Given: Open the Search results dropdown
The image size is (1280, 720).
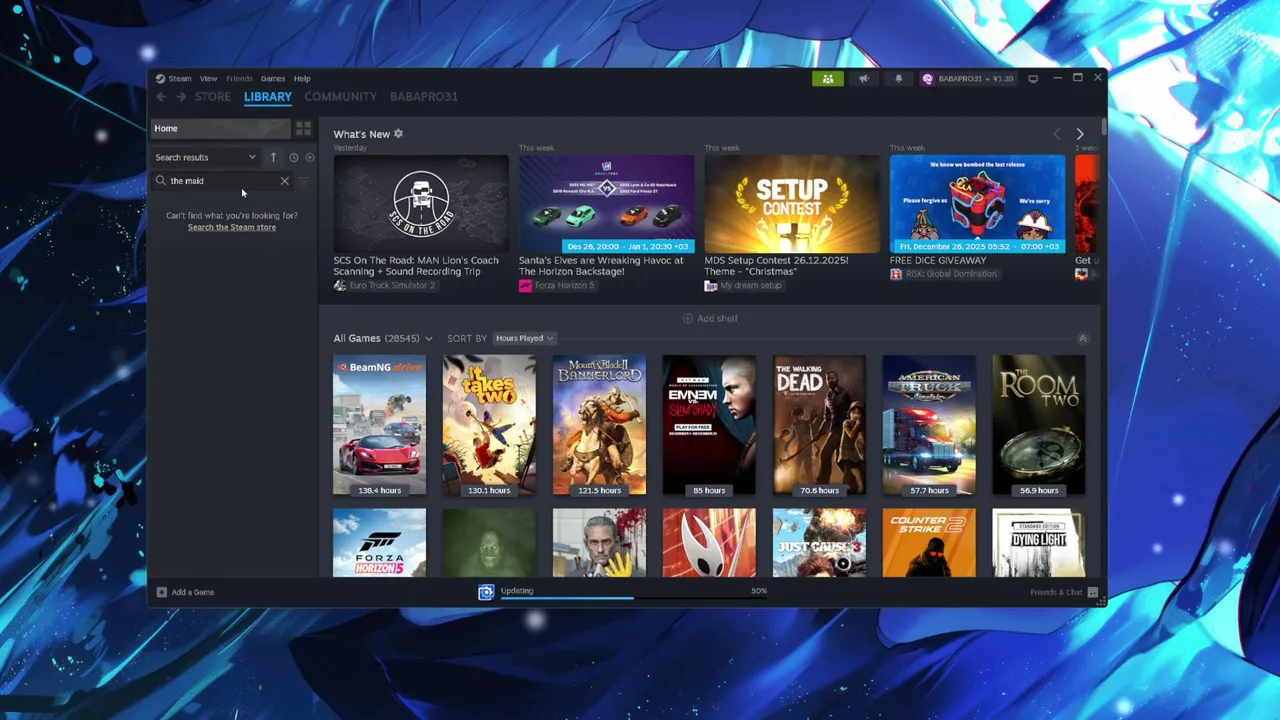Looking at the screenshot, I should [x=206, y=157].
